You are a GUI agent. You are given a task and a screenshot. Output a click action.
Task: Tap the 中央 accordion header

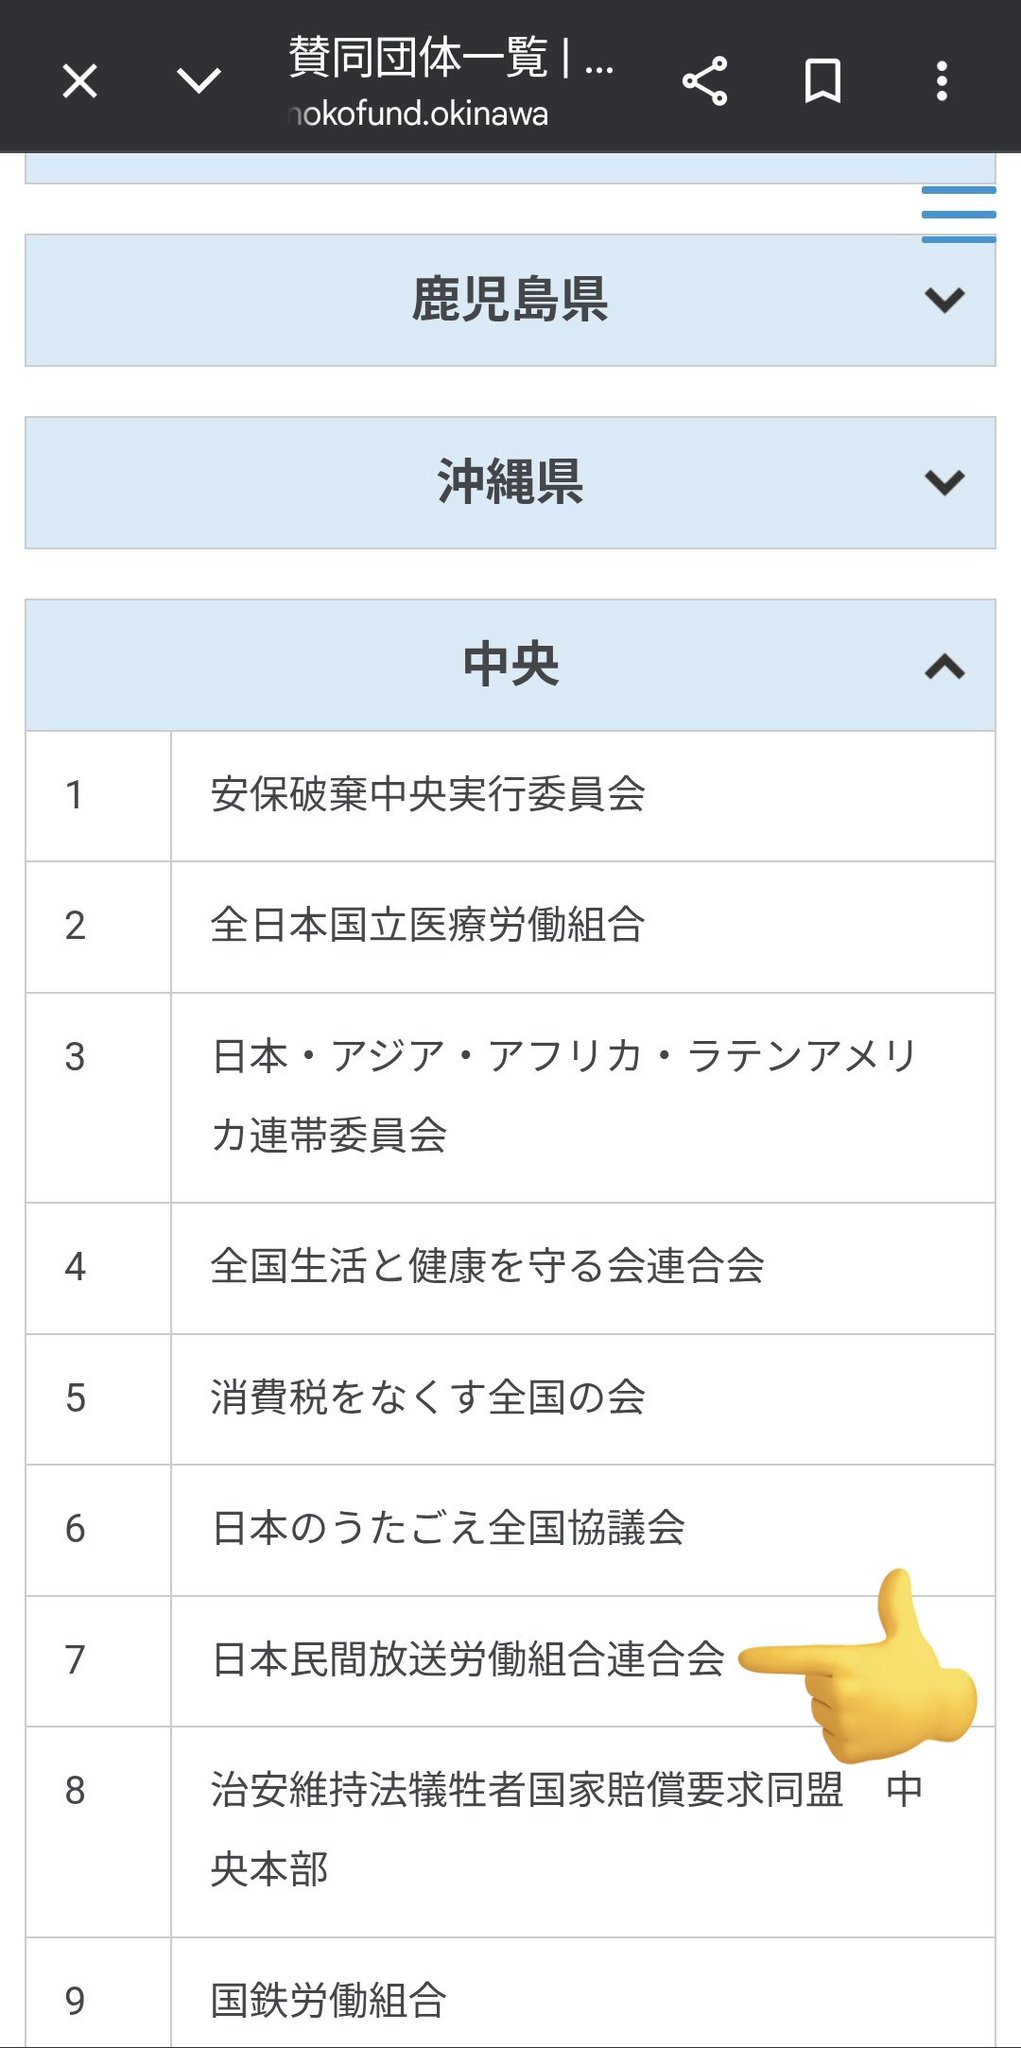(509, 666)
